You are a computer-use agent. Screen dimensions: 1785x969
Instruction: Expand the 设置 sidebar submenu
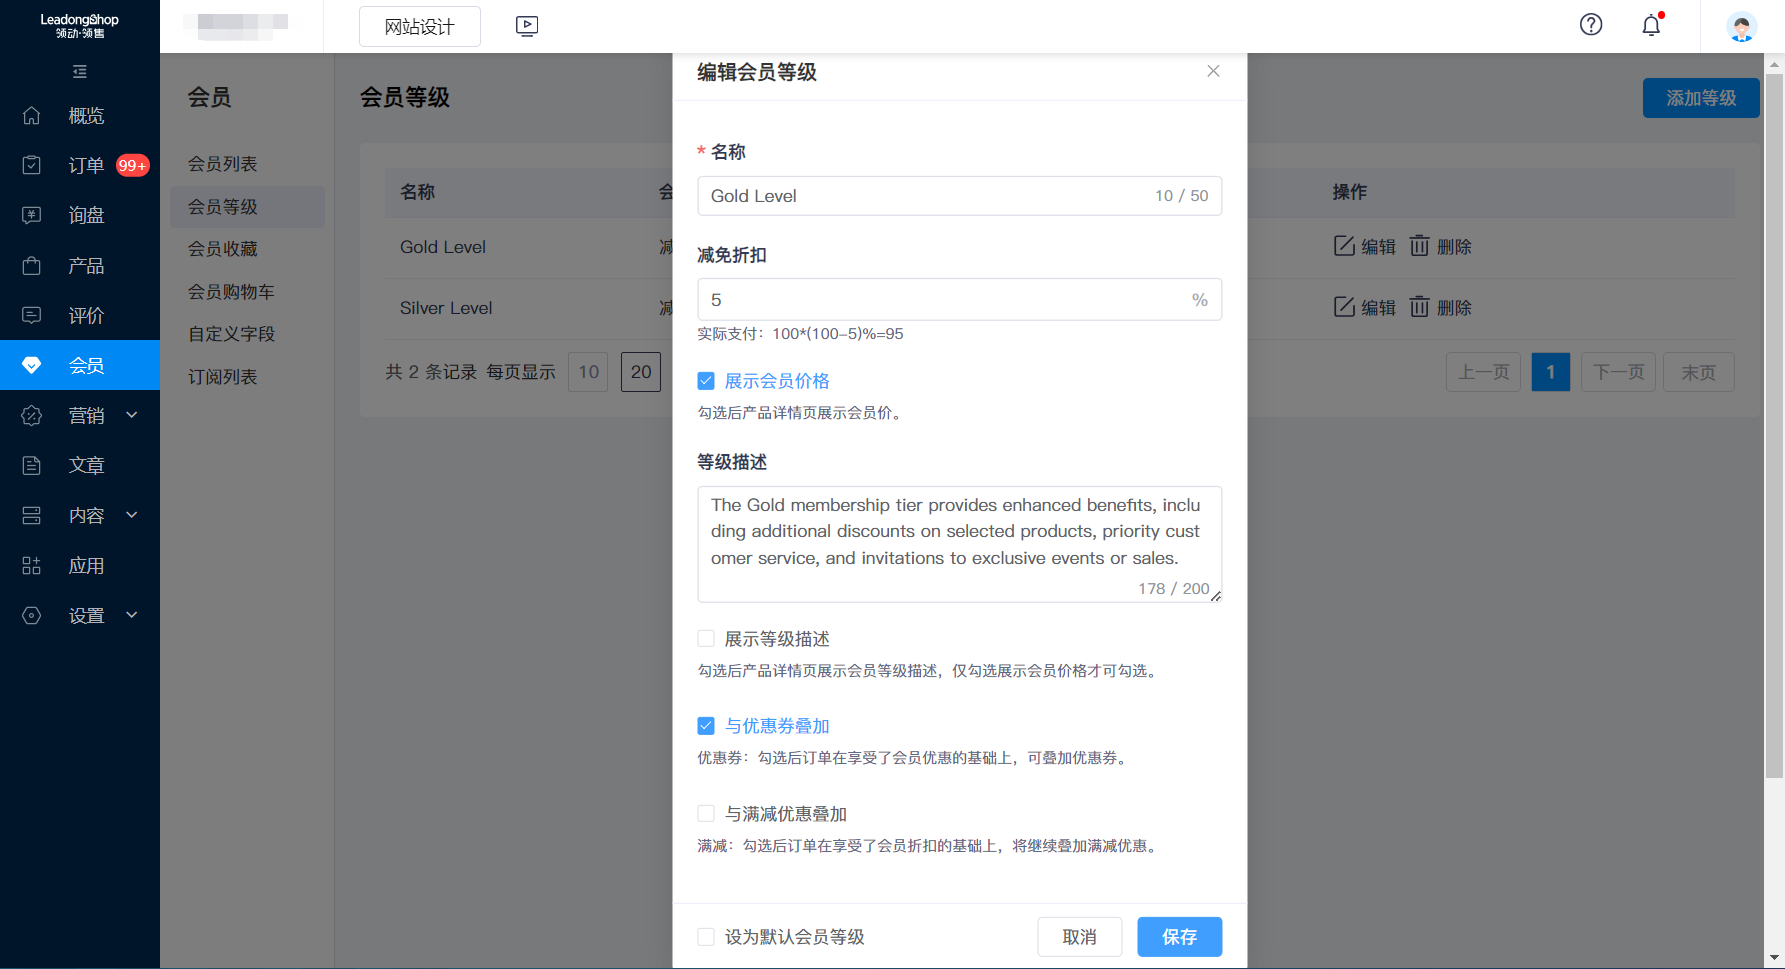coord(132,615)
